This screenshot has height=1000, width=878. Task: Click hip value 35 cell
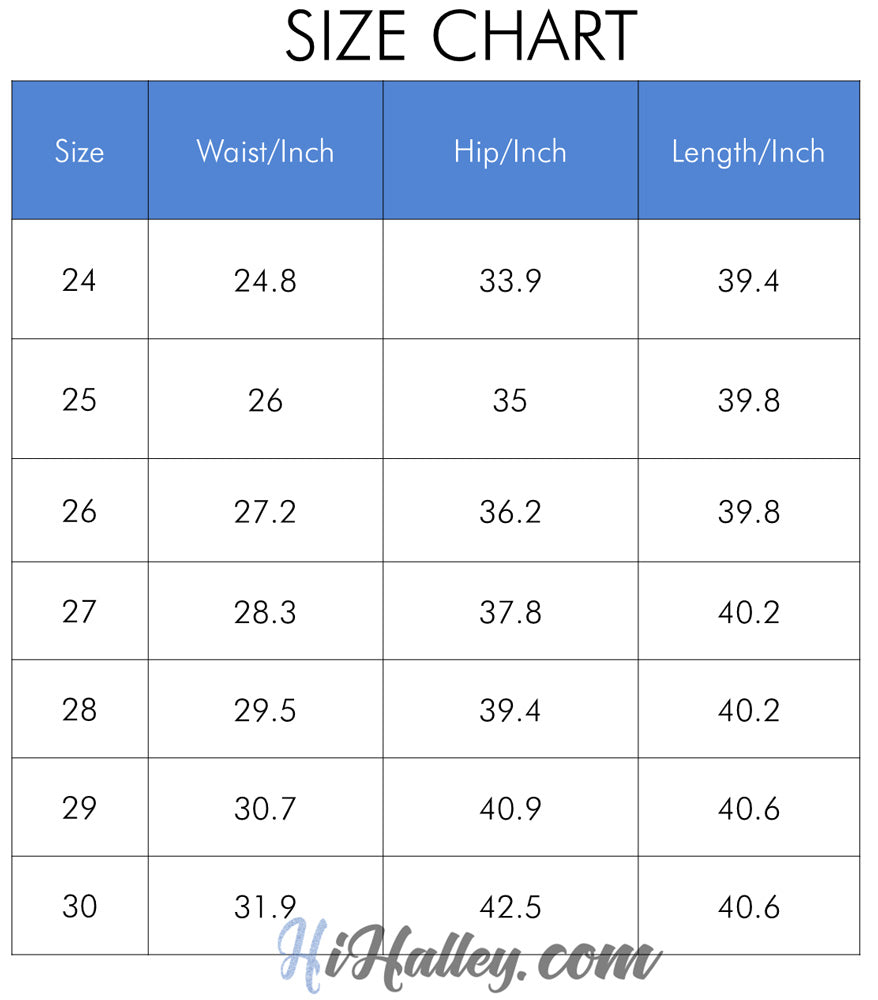(x=510, y=400)
